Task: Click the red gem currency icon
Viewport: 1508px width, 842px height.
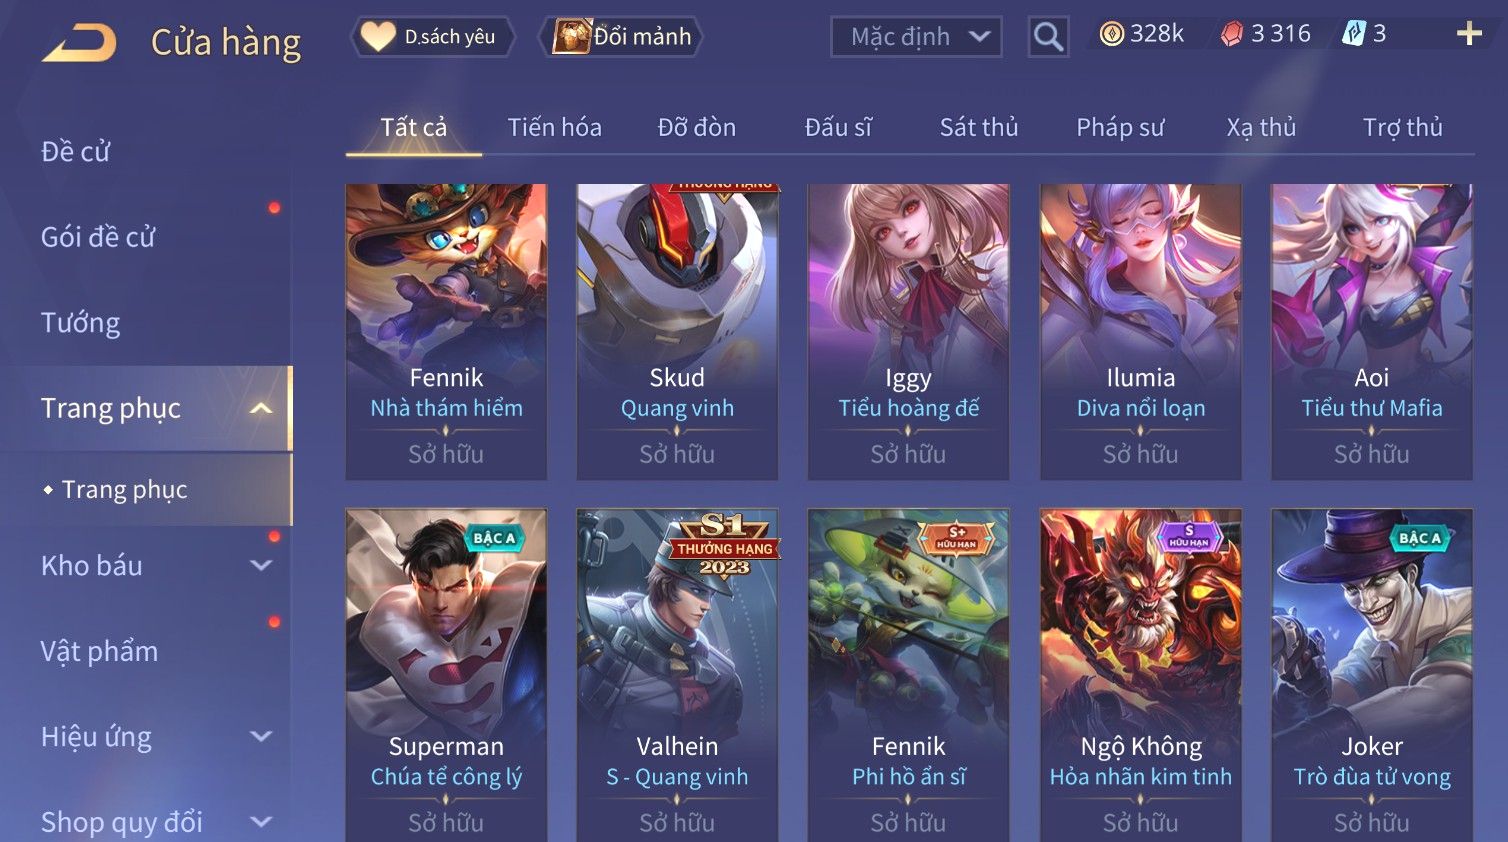Action: [1232, 34]
